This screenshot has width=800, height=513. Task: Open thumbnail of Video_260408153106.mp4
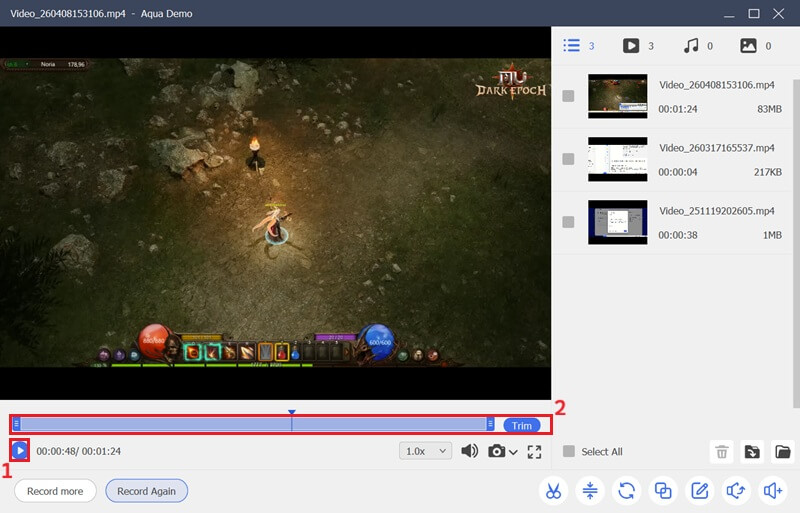tap(617, 96)
